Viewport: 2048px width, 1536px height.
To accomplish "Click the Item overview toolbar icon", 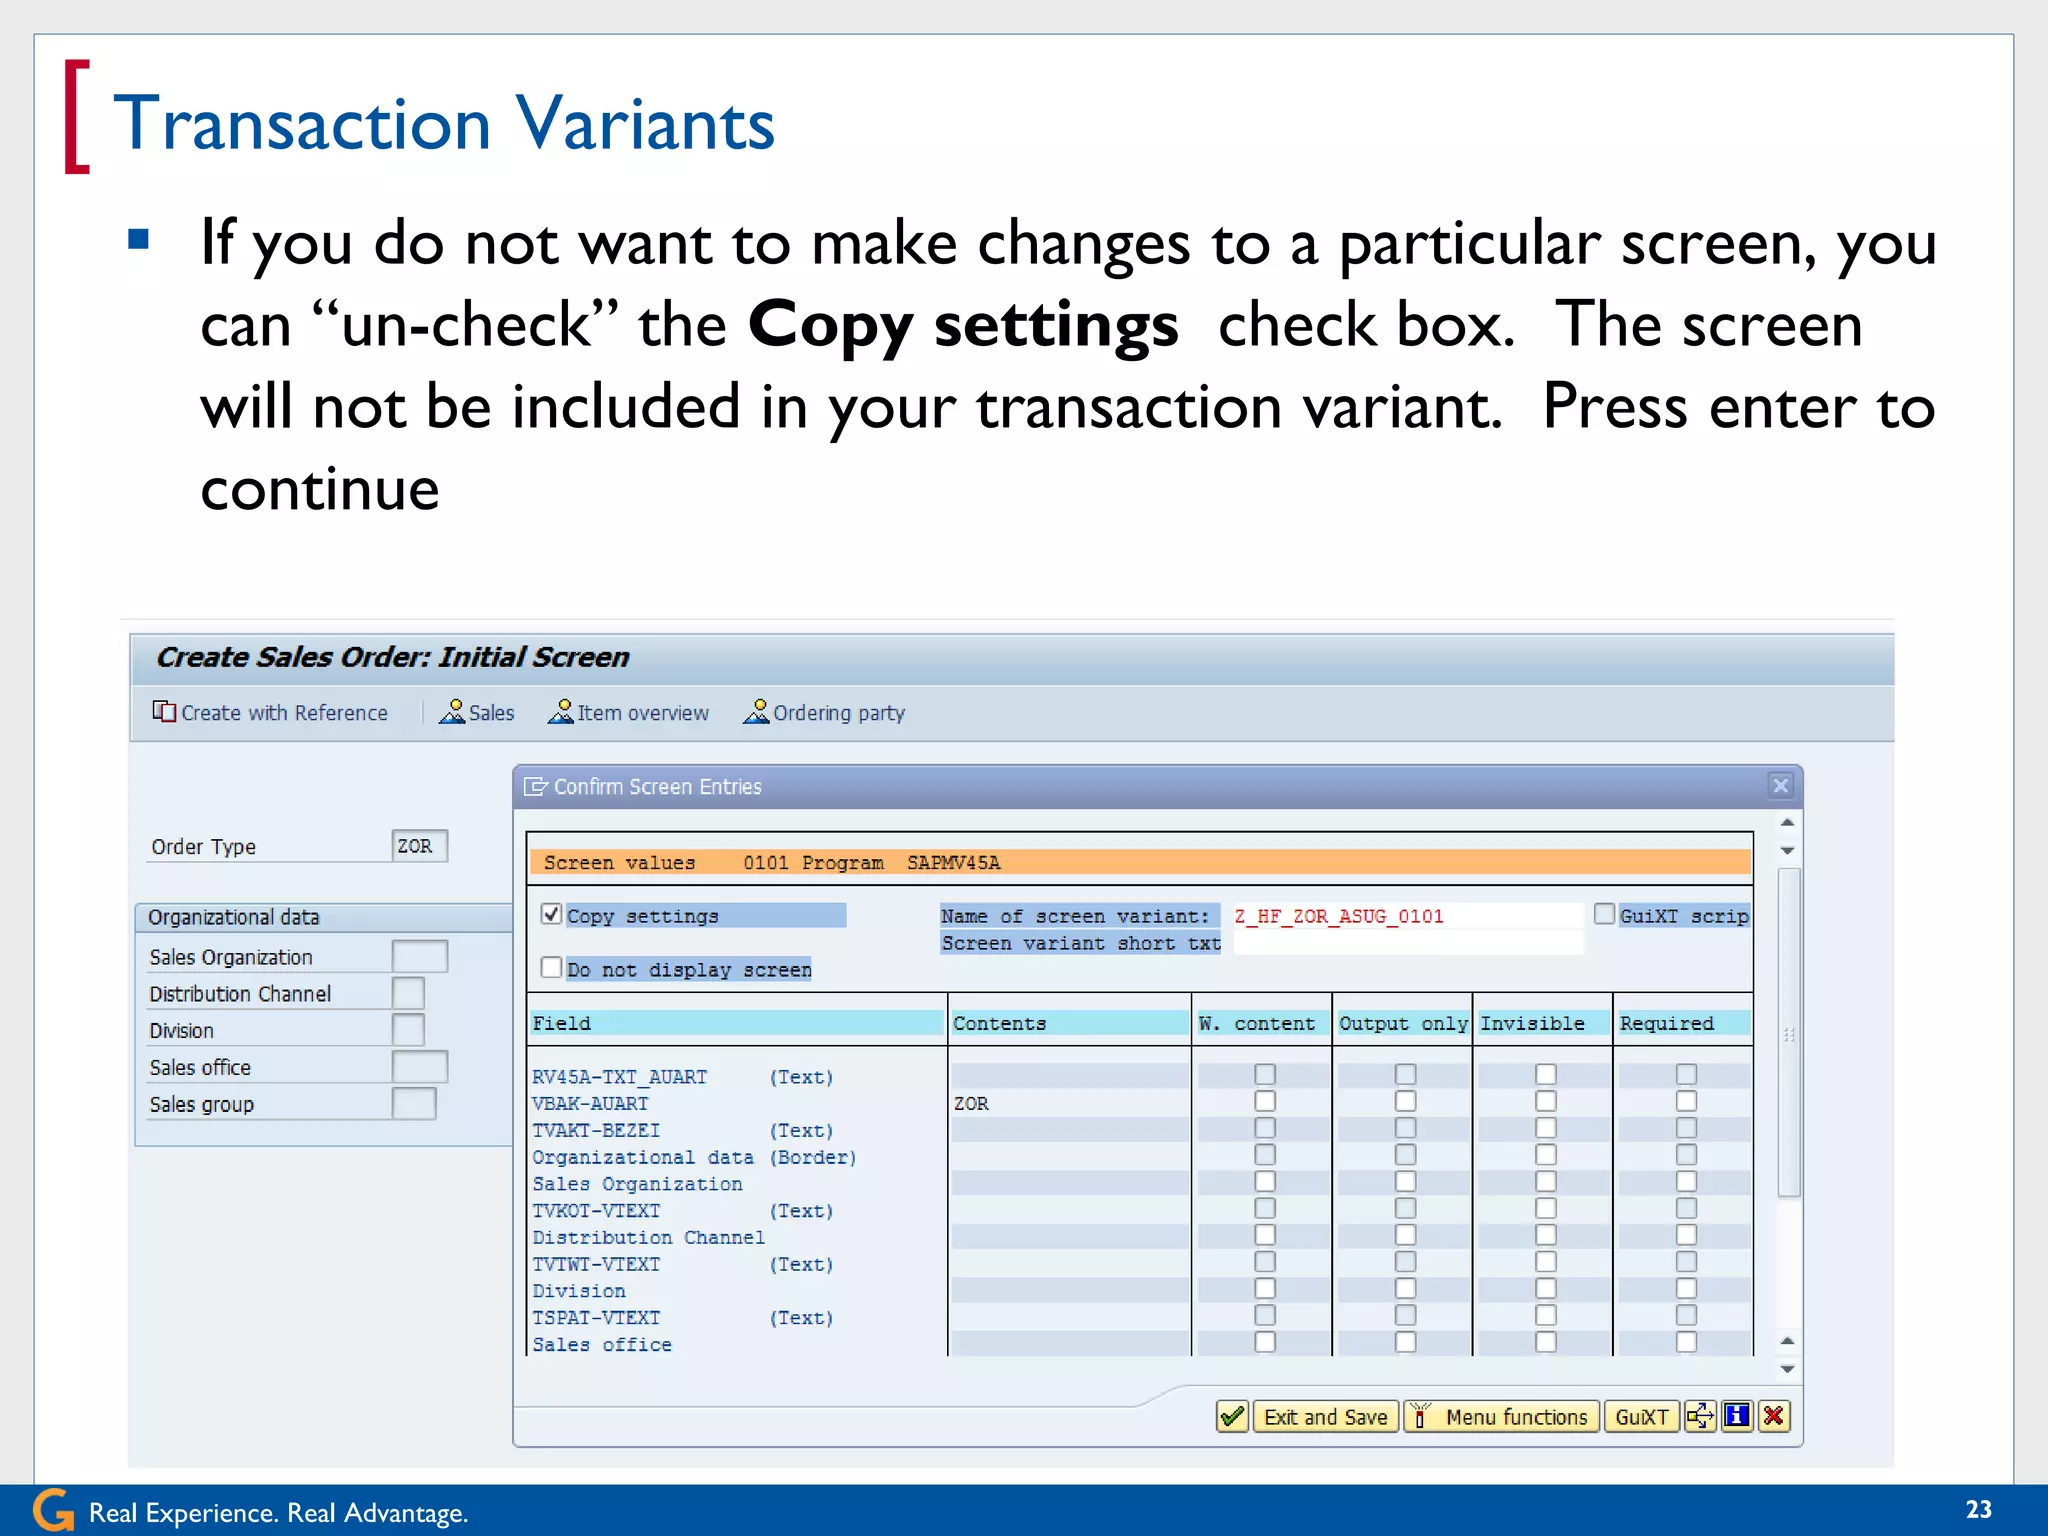I will pos(561,712).
